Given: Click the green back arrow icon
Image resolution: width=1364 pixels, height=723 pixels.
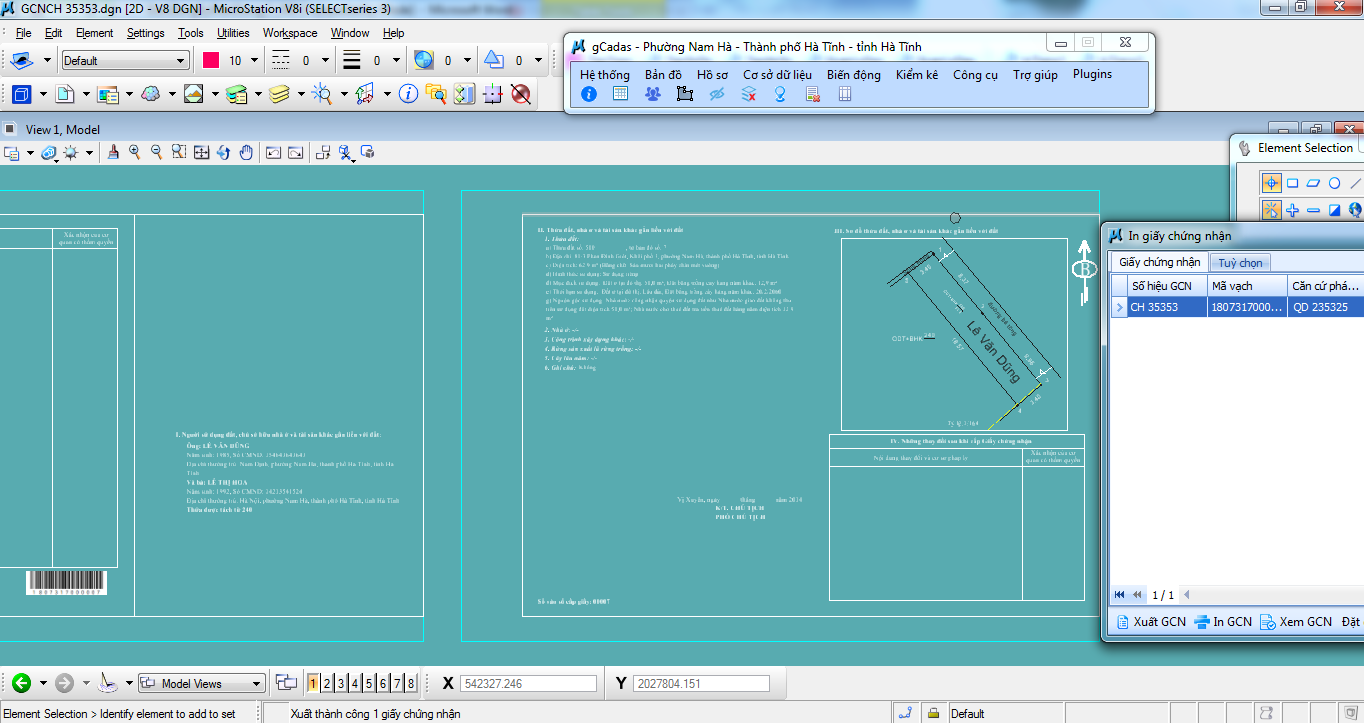Looking at the screenshot, I should point(21,683).
